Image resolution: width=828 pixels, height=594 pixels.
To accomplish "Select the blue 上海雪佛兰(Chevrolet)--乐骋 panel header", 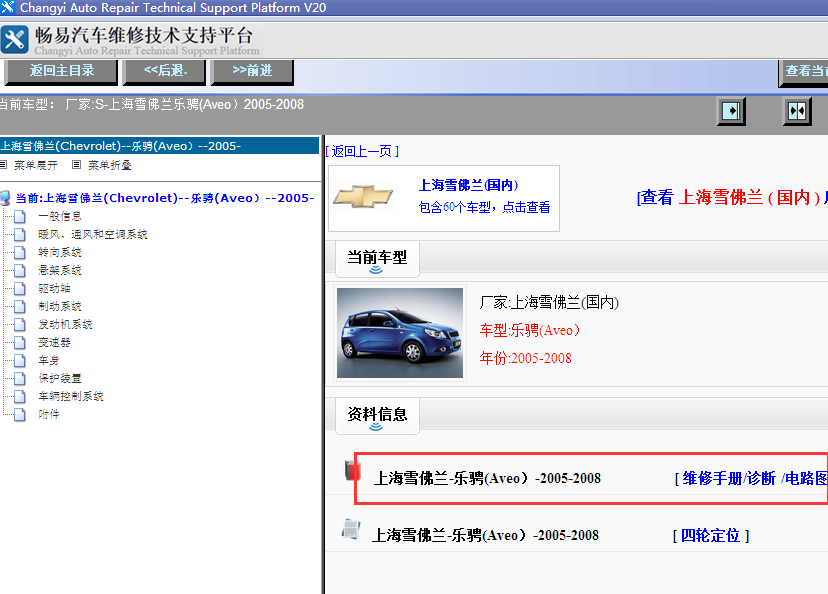I will pyautogui.click(x=159, y=146).
